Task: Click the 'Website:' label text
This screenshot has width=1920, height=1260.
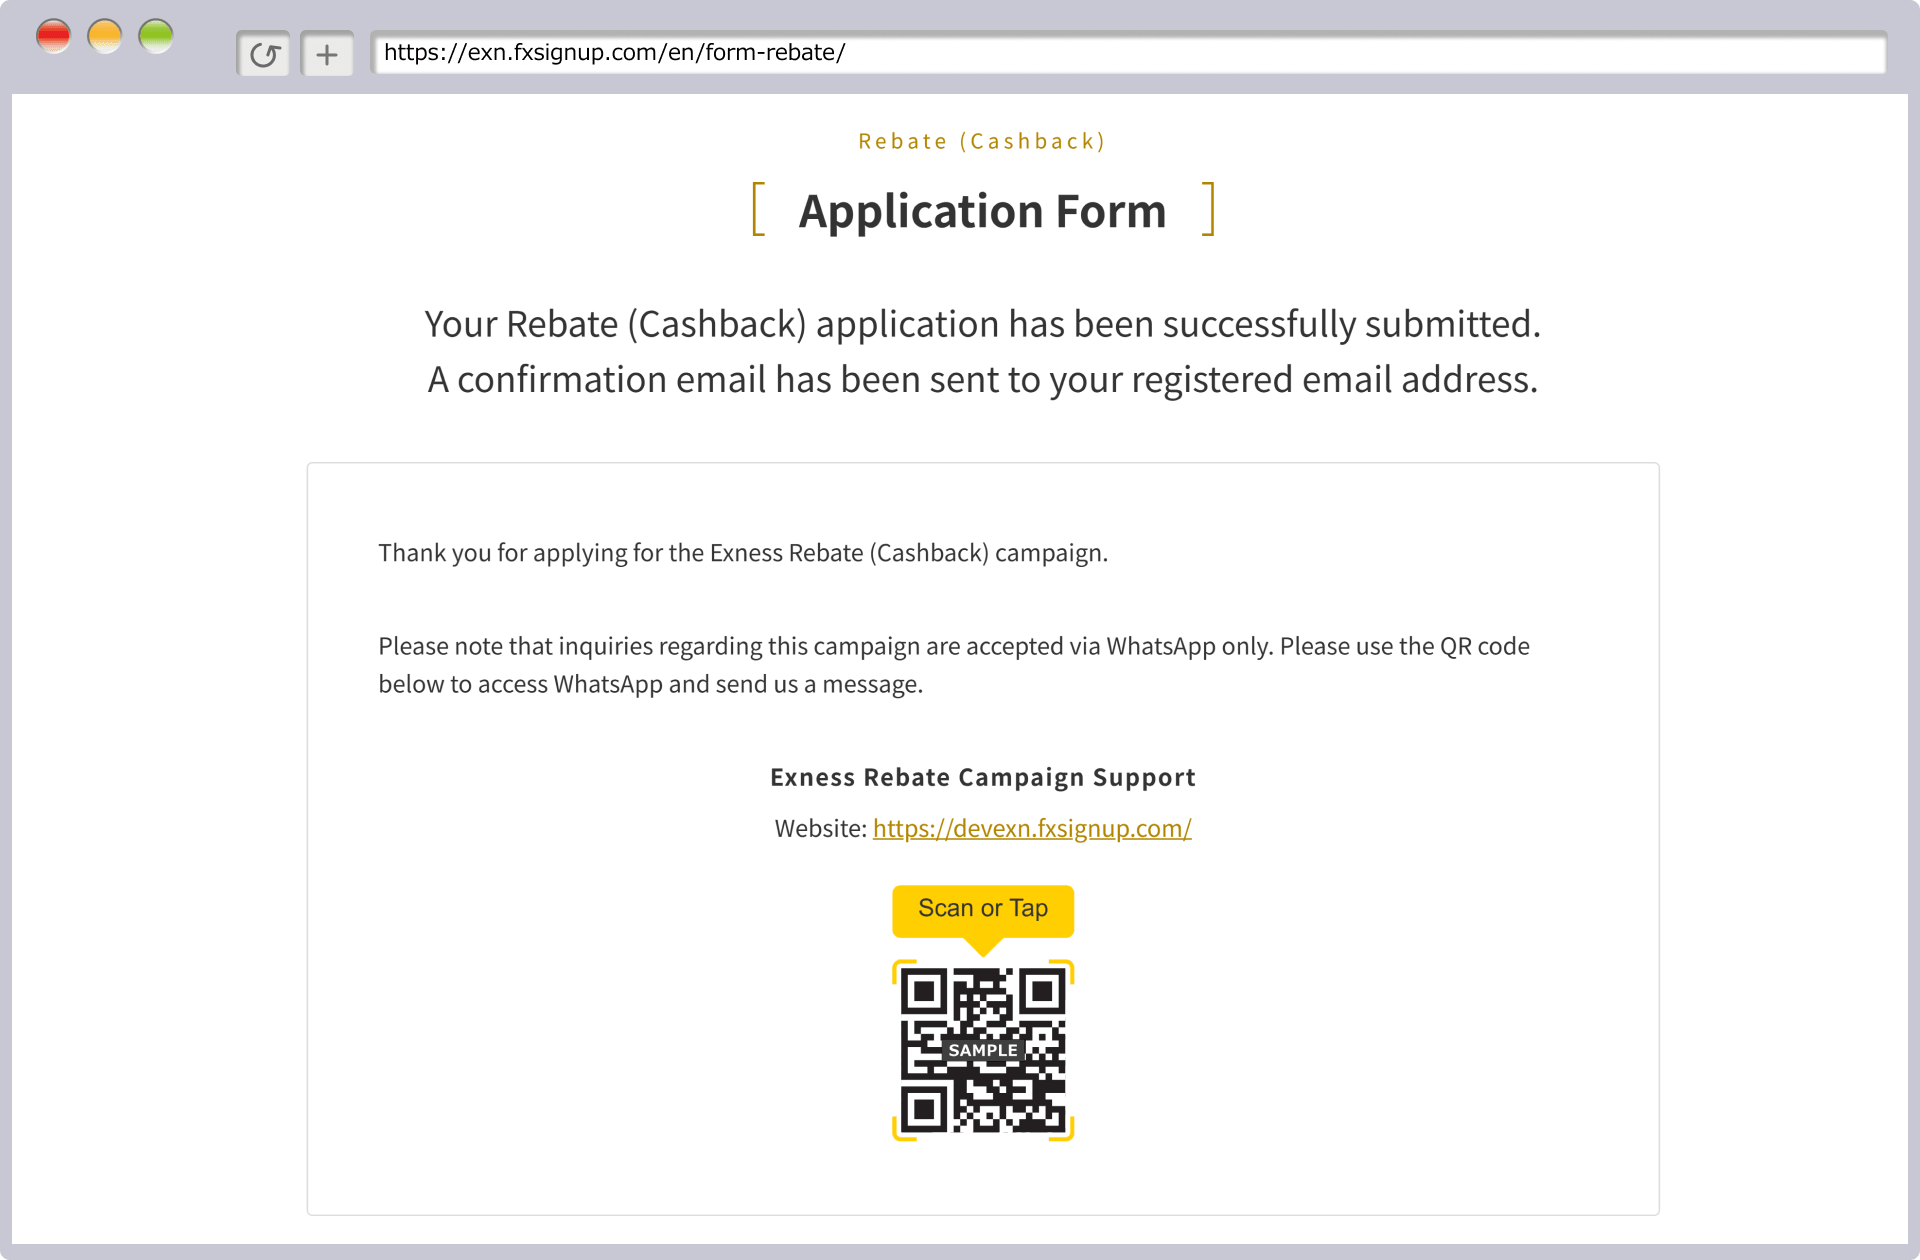Action: 821,828
